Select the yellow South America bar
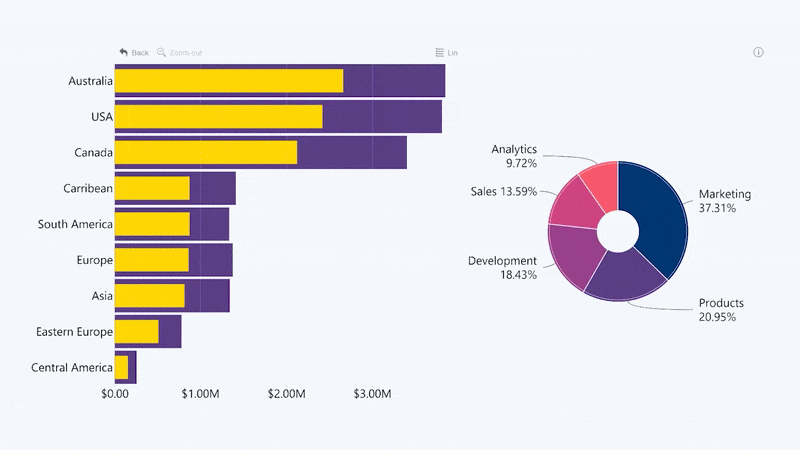This screenshot has height=450, width=800. pyautogui.click(x=152, y=224)
